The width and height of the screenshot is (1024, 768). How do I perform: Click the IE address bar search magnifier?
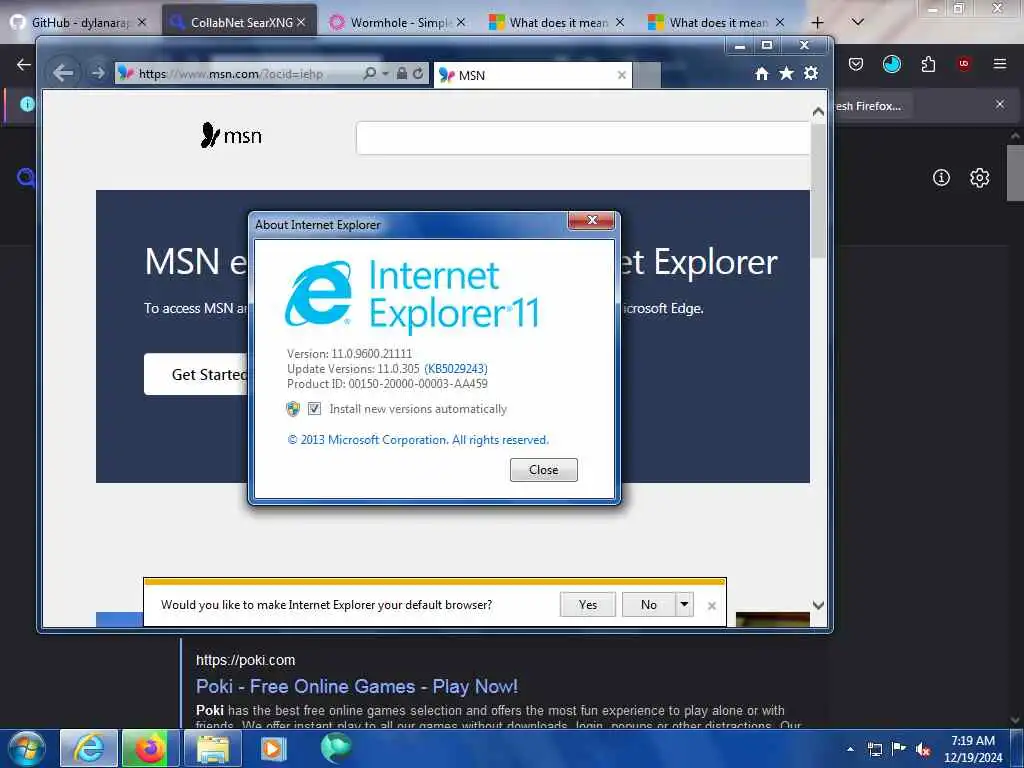tap(370, 73)
